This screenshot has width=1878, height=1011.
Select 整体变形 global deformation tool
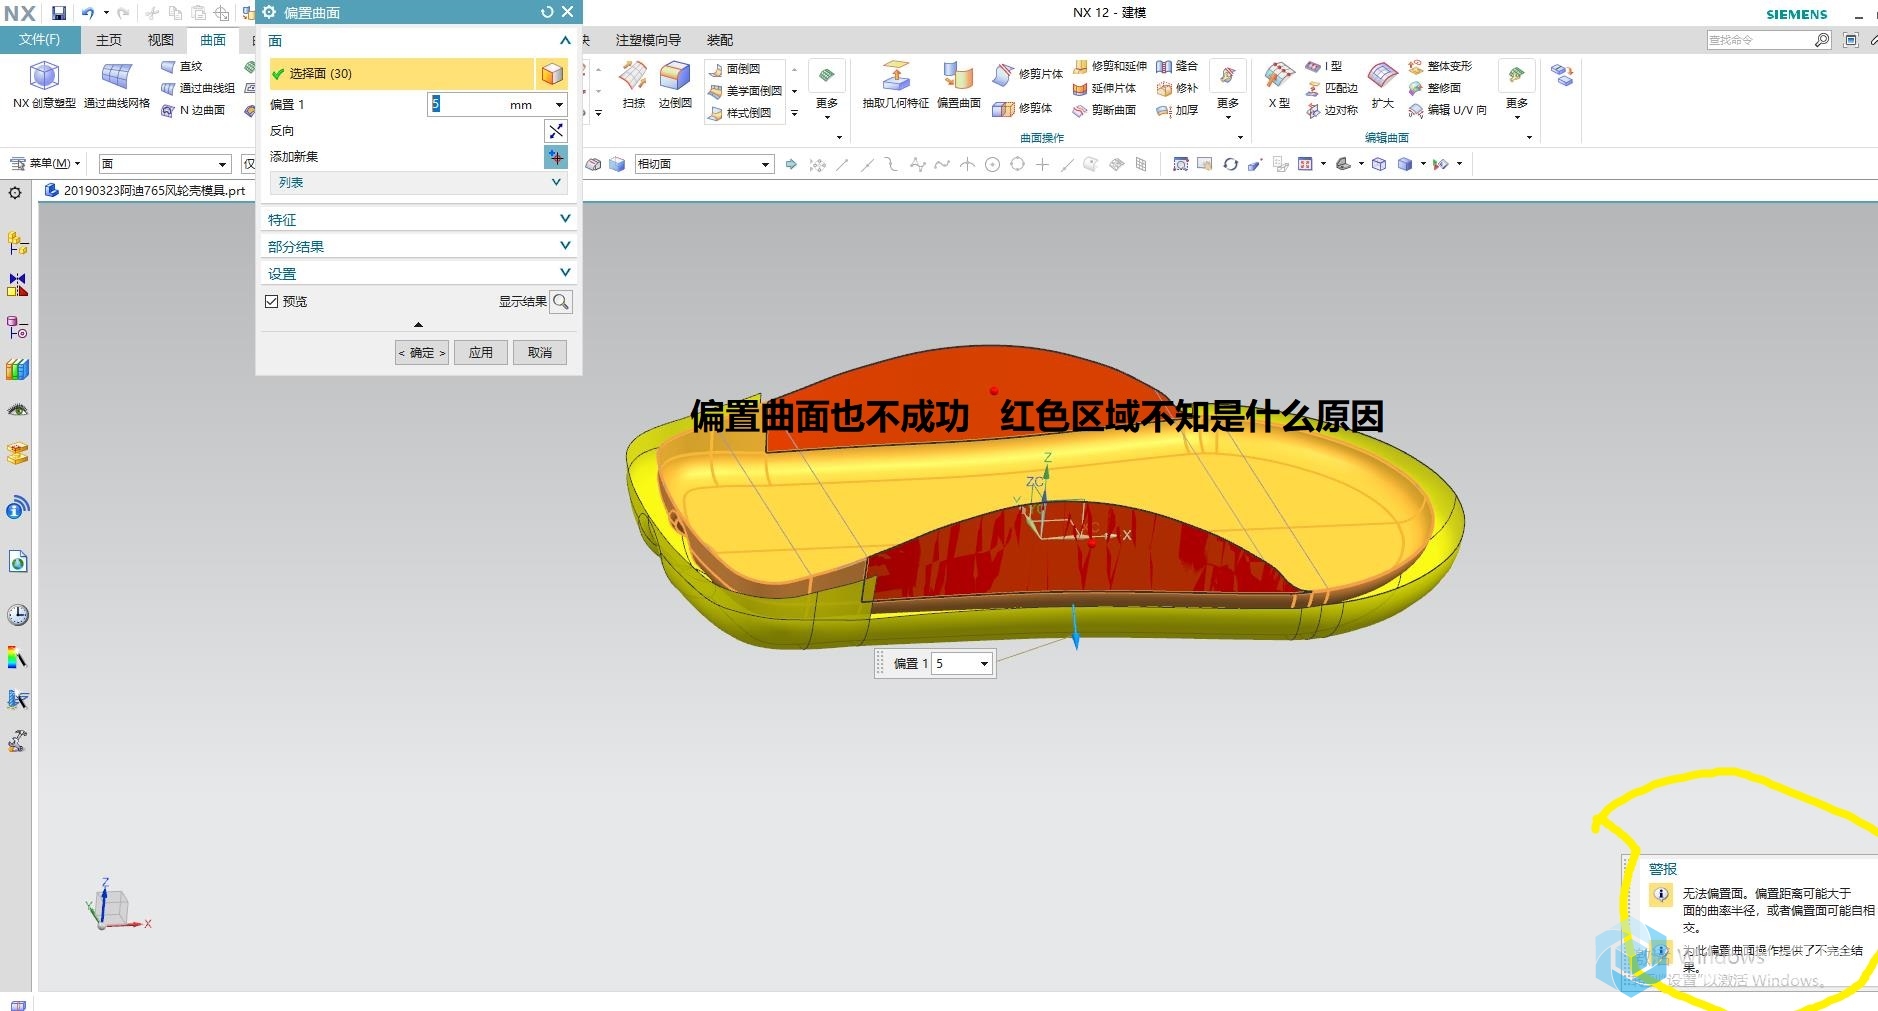[x=1440, y=66]
